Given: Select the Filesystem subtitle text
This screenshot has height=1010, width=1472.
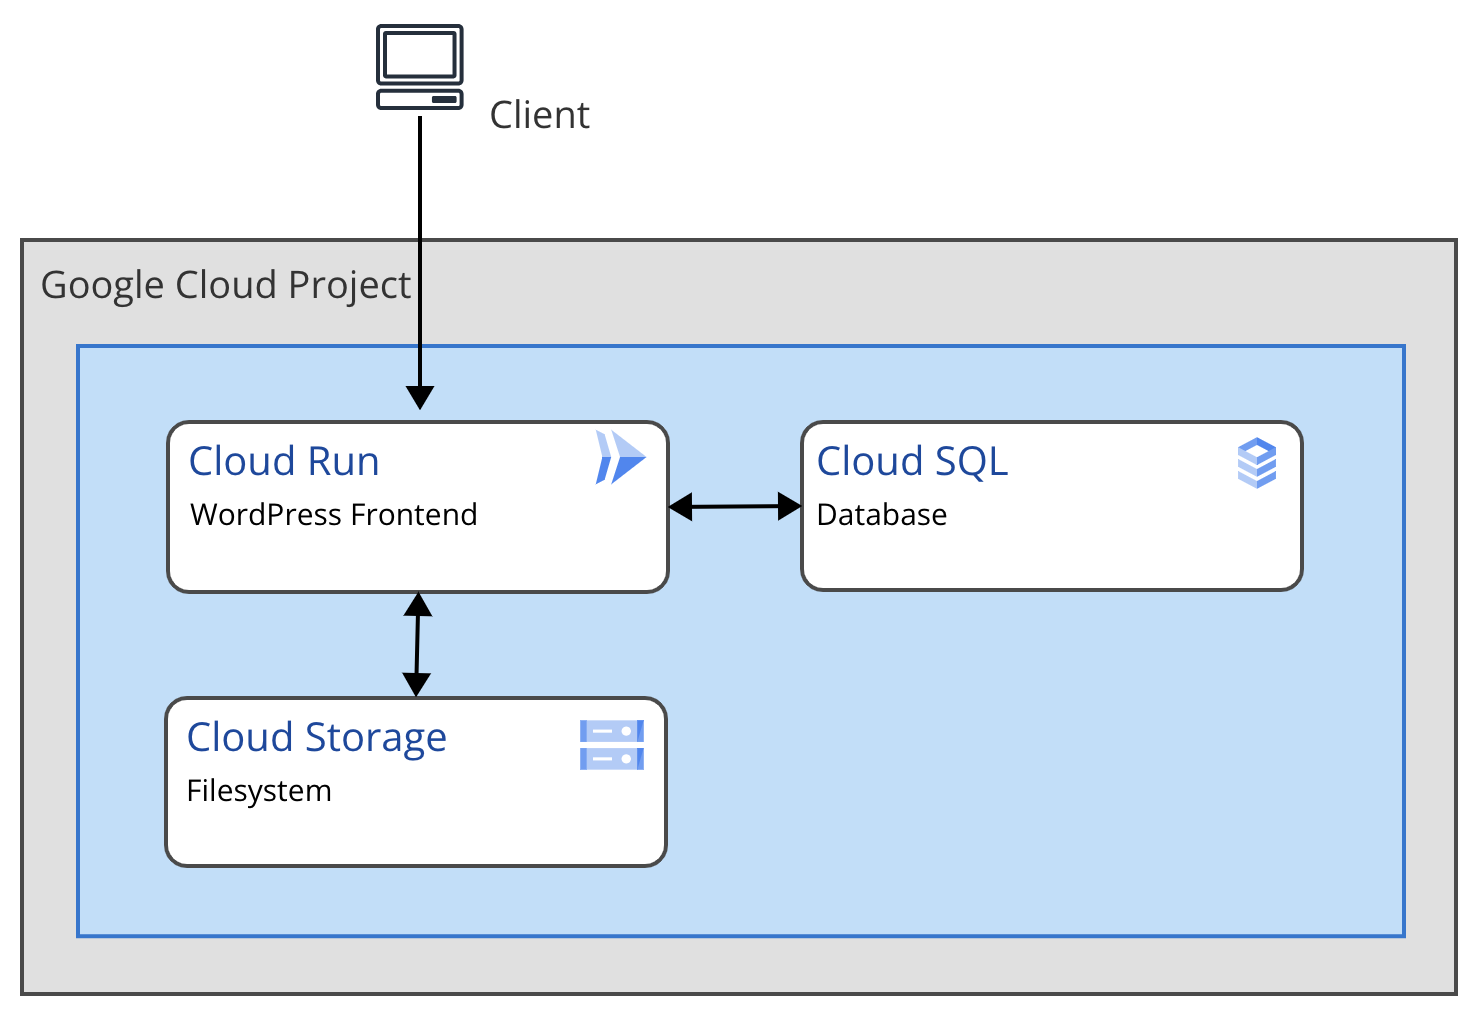Looking at the screenshot, I should [x=259, y=790].
